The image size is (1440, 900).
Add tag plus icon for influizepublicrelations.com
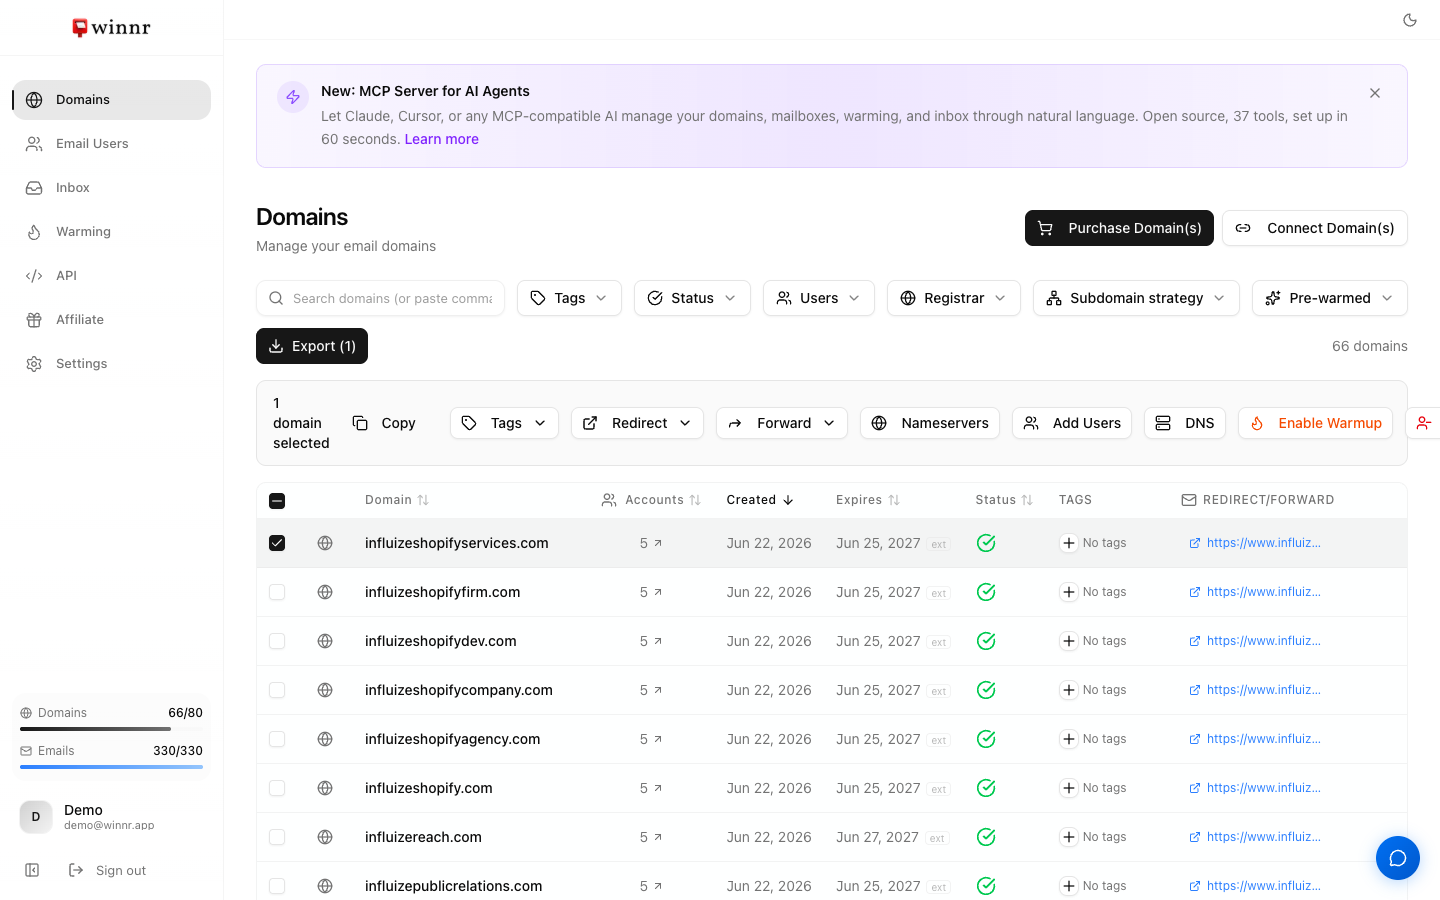click(x=1069, y=886)
